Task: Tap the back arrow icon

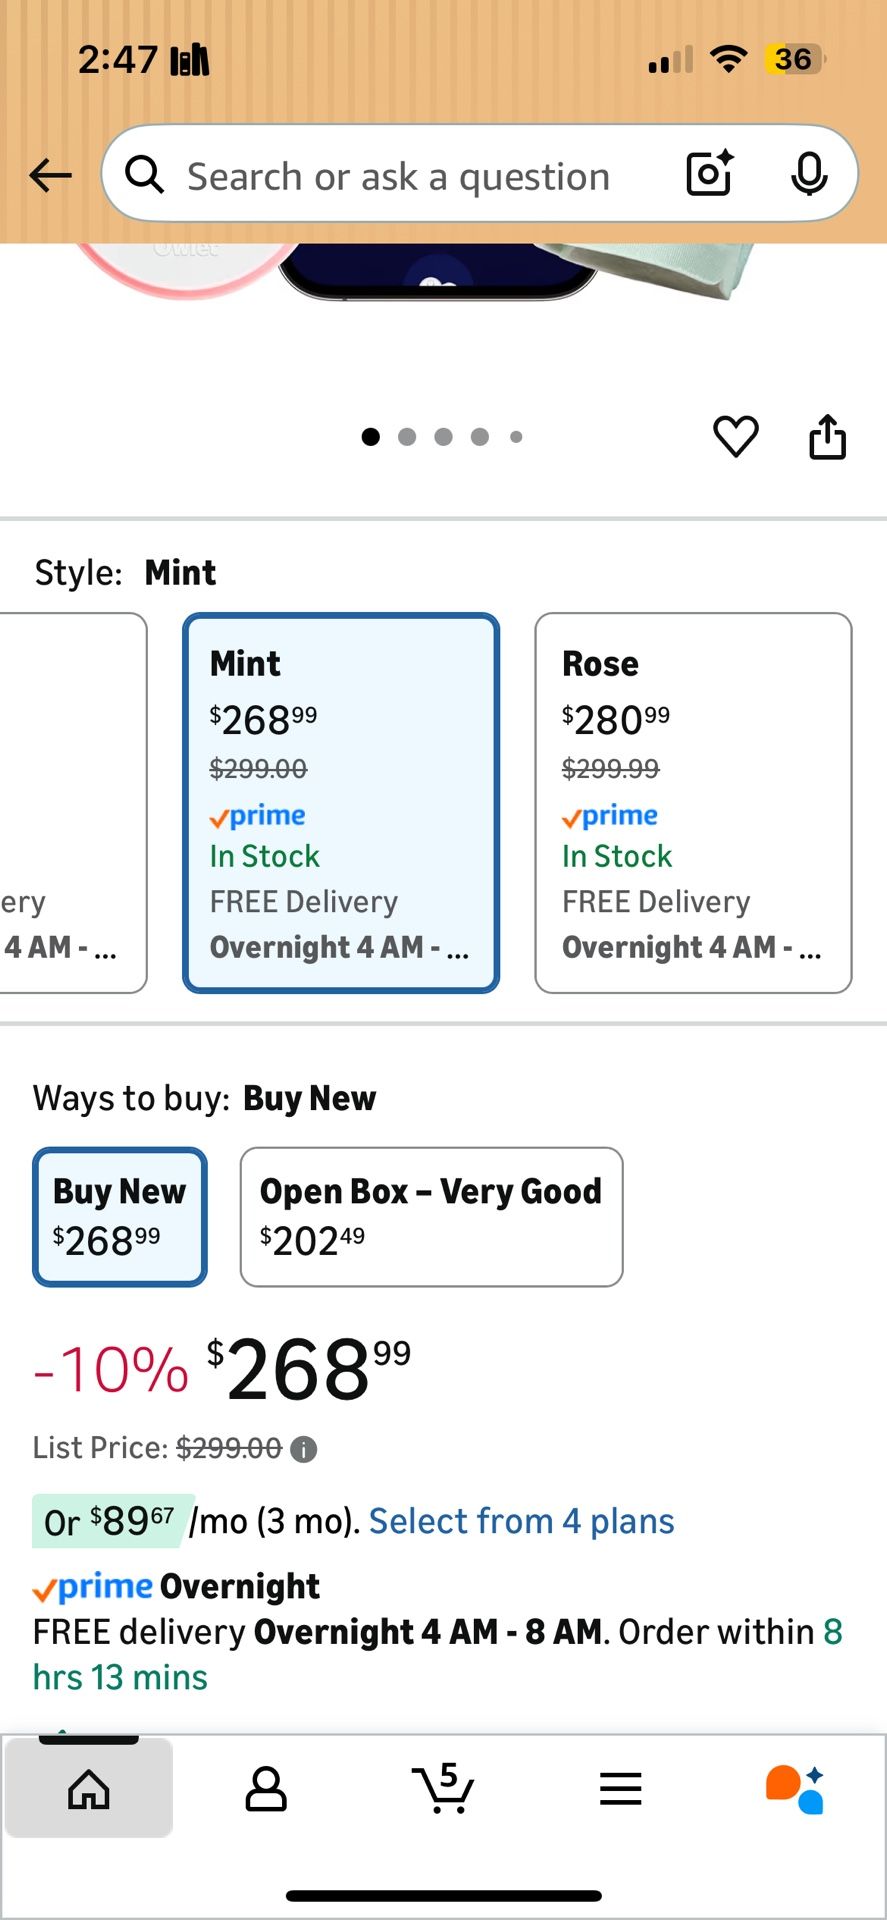Action: (50, 176)
